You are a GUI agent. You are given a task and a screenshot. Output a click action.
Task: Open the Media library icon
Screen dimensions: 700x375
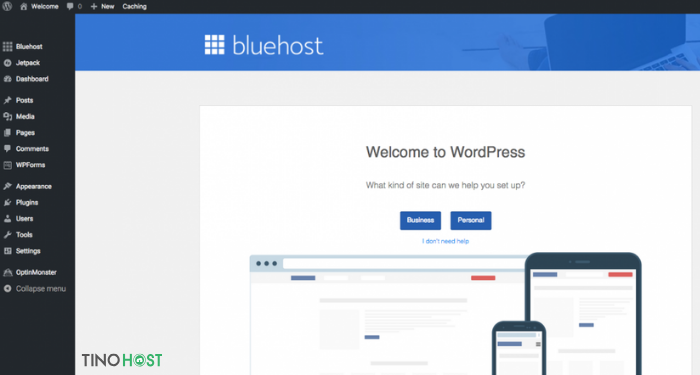click(8, 117)
